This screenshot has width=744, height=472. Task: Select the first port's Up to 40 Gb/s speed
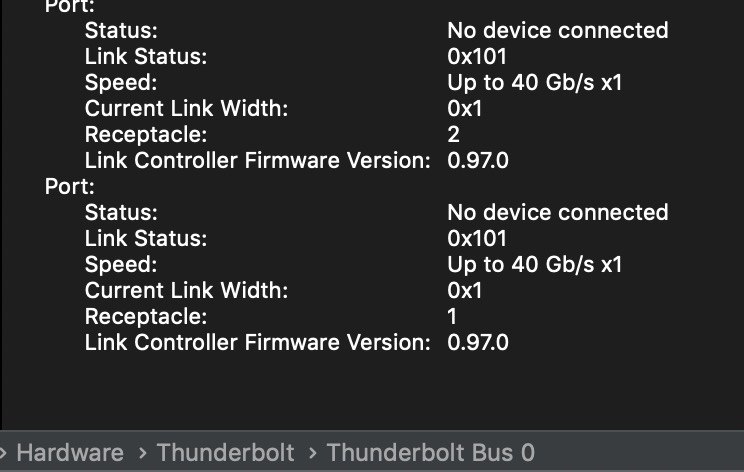pos(534,82)
